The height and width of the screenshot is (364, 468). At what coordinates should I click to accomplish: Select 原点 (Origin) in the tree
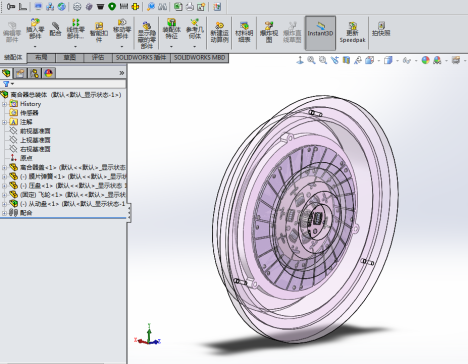[x=26, y=158]
